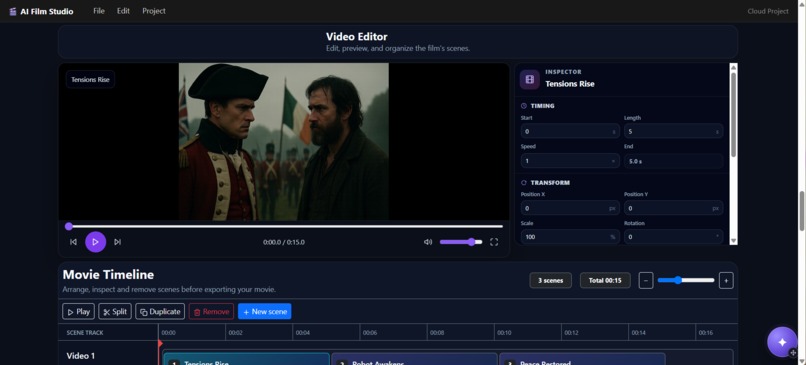Click the Cloud Project label
The height and width of the screenshot is (365, 806).
click(x=767, y=11)
